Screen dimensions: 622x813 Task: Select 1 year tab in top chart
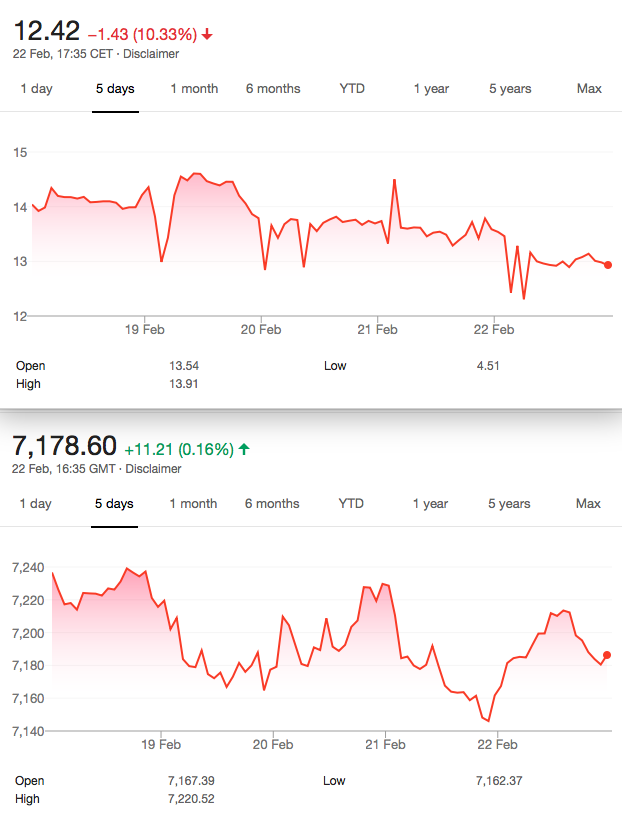click(x=431, y=89)
